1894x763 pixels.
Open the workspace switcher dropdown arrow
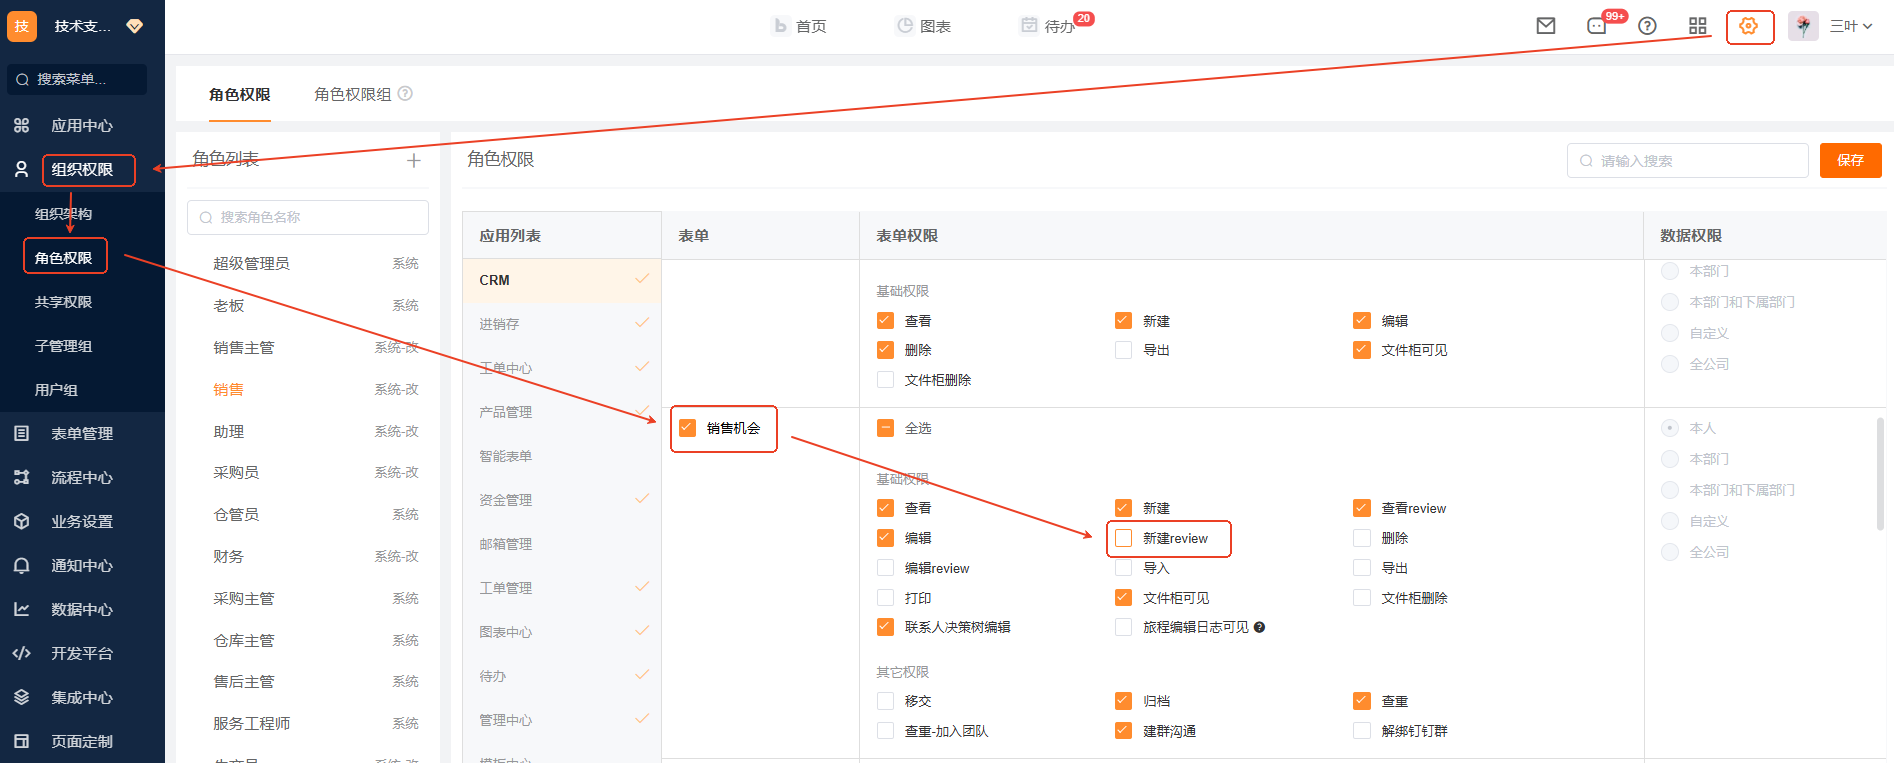point(135,26)
